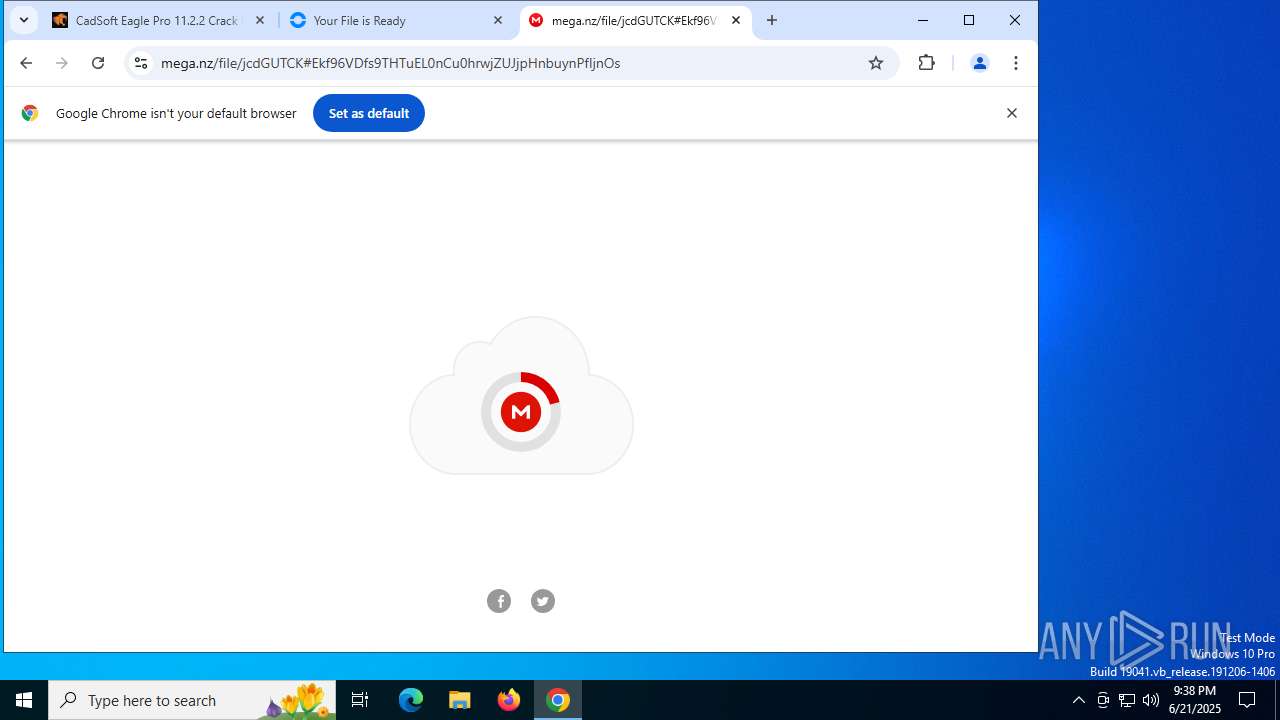This screenshot has height=720, width=1280.
Task: Open the Twitter share icon
Action: pos(543,601)
